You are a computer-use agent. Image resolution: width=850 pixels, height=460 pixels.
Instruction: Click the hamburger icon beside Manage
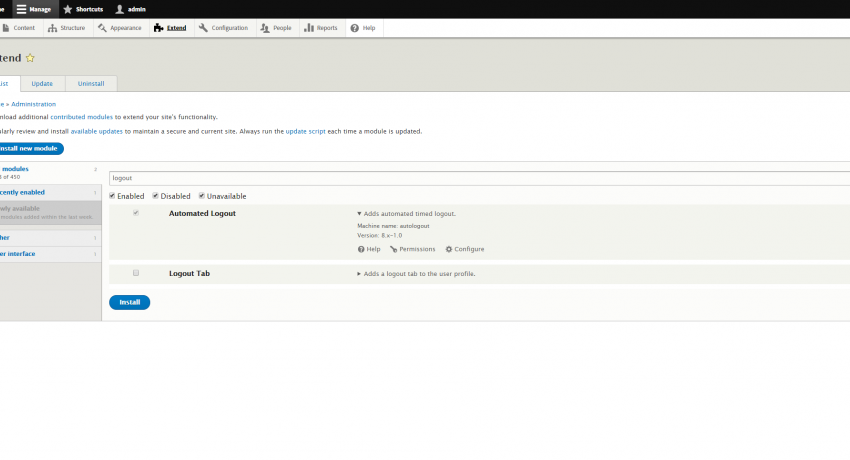21,9
